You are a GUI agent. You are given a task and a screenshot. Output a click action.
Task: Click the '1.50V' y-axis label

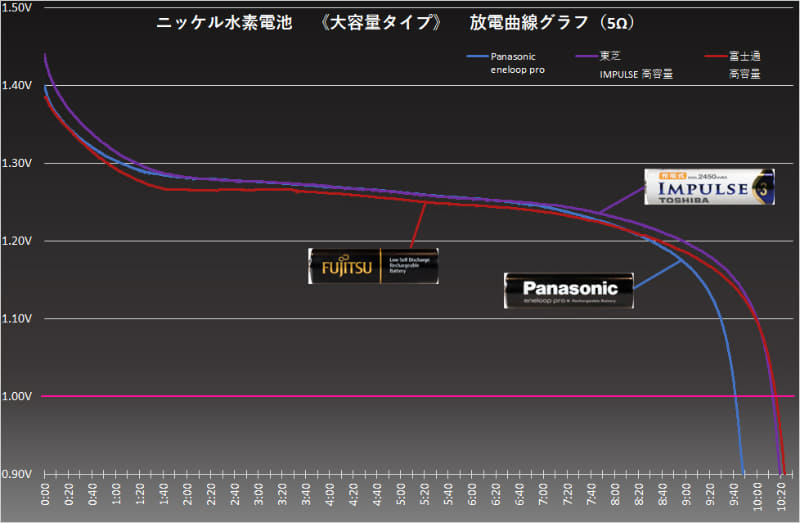(x=16, y=8)
